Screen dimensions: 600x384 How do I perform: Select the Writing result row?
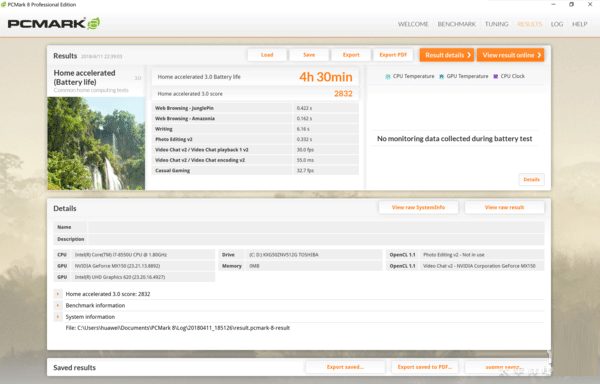[255, 129]
